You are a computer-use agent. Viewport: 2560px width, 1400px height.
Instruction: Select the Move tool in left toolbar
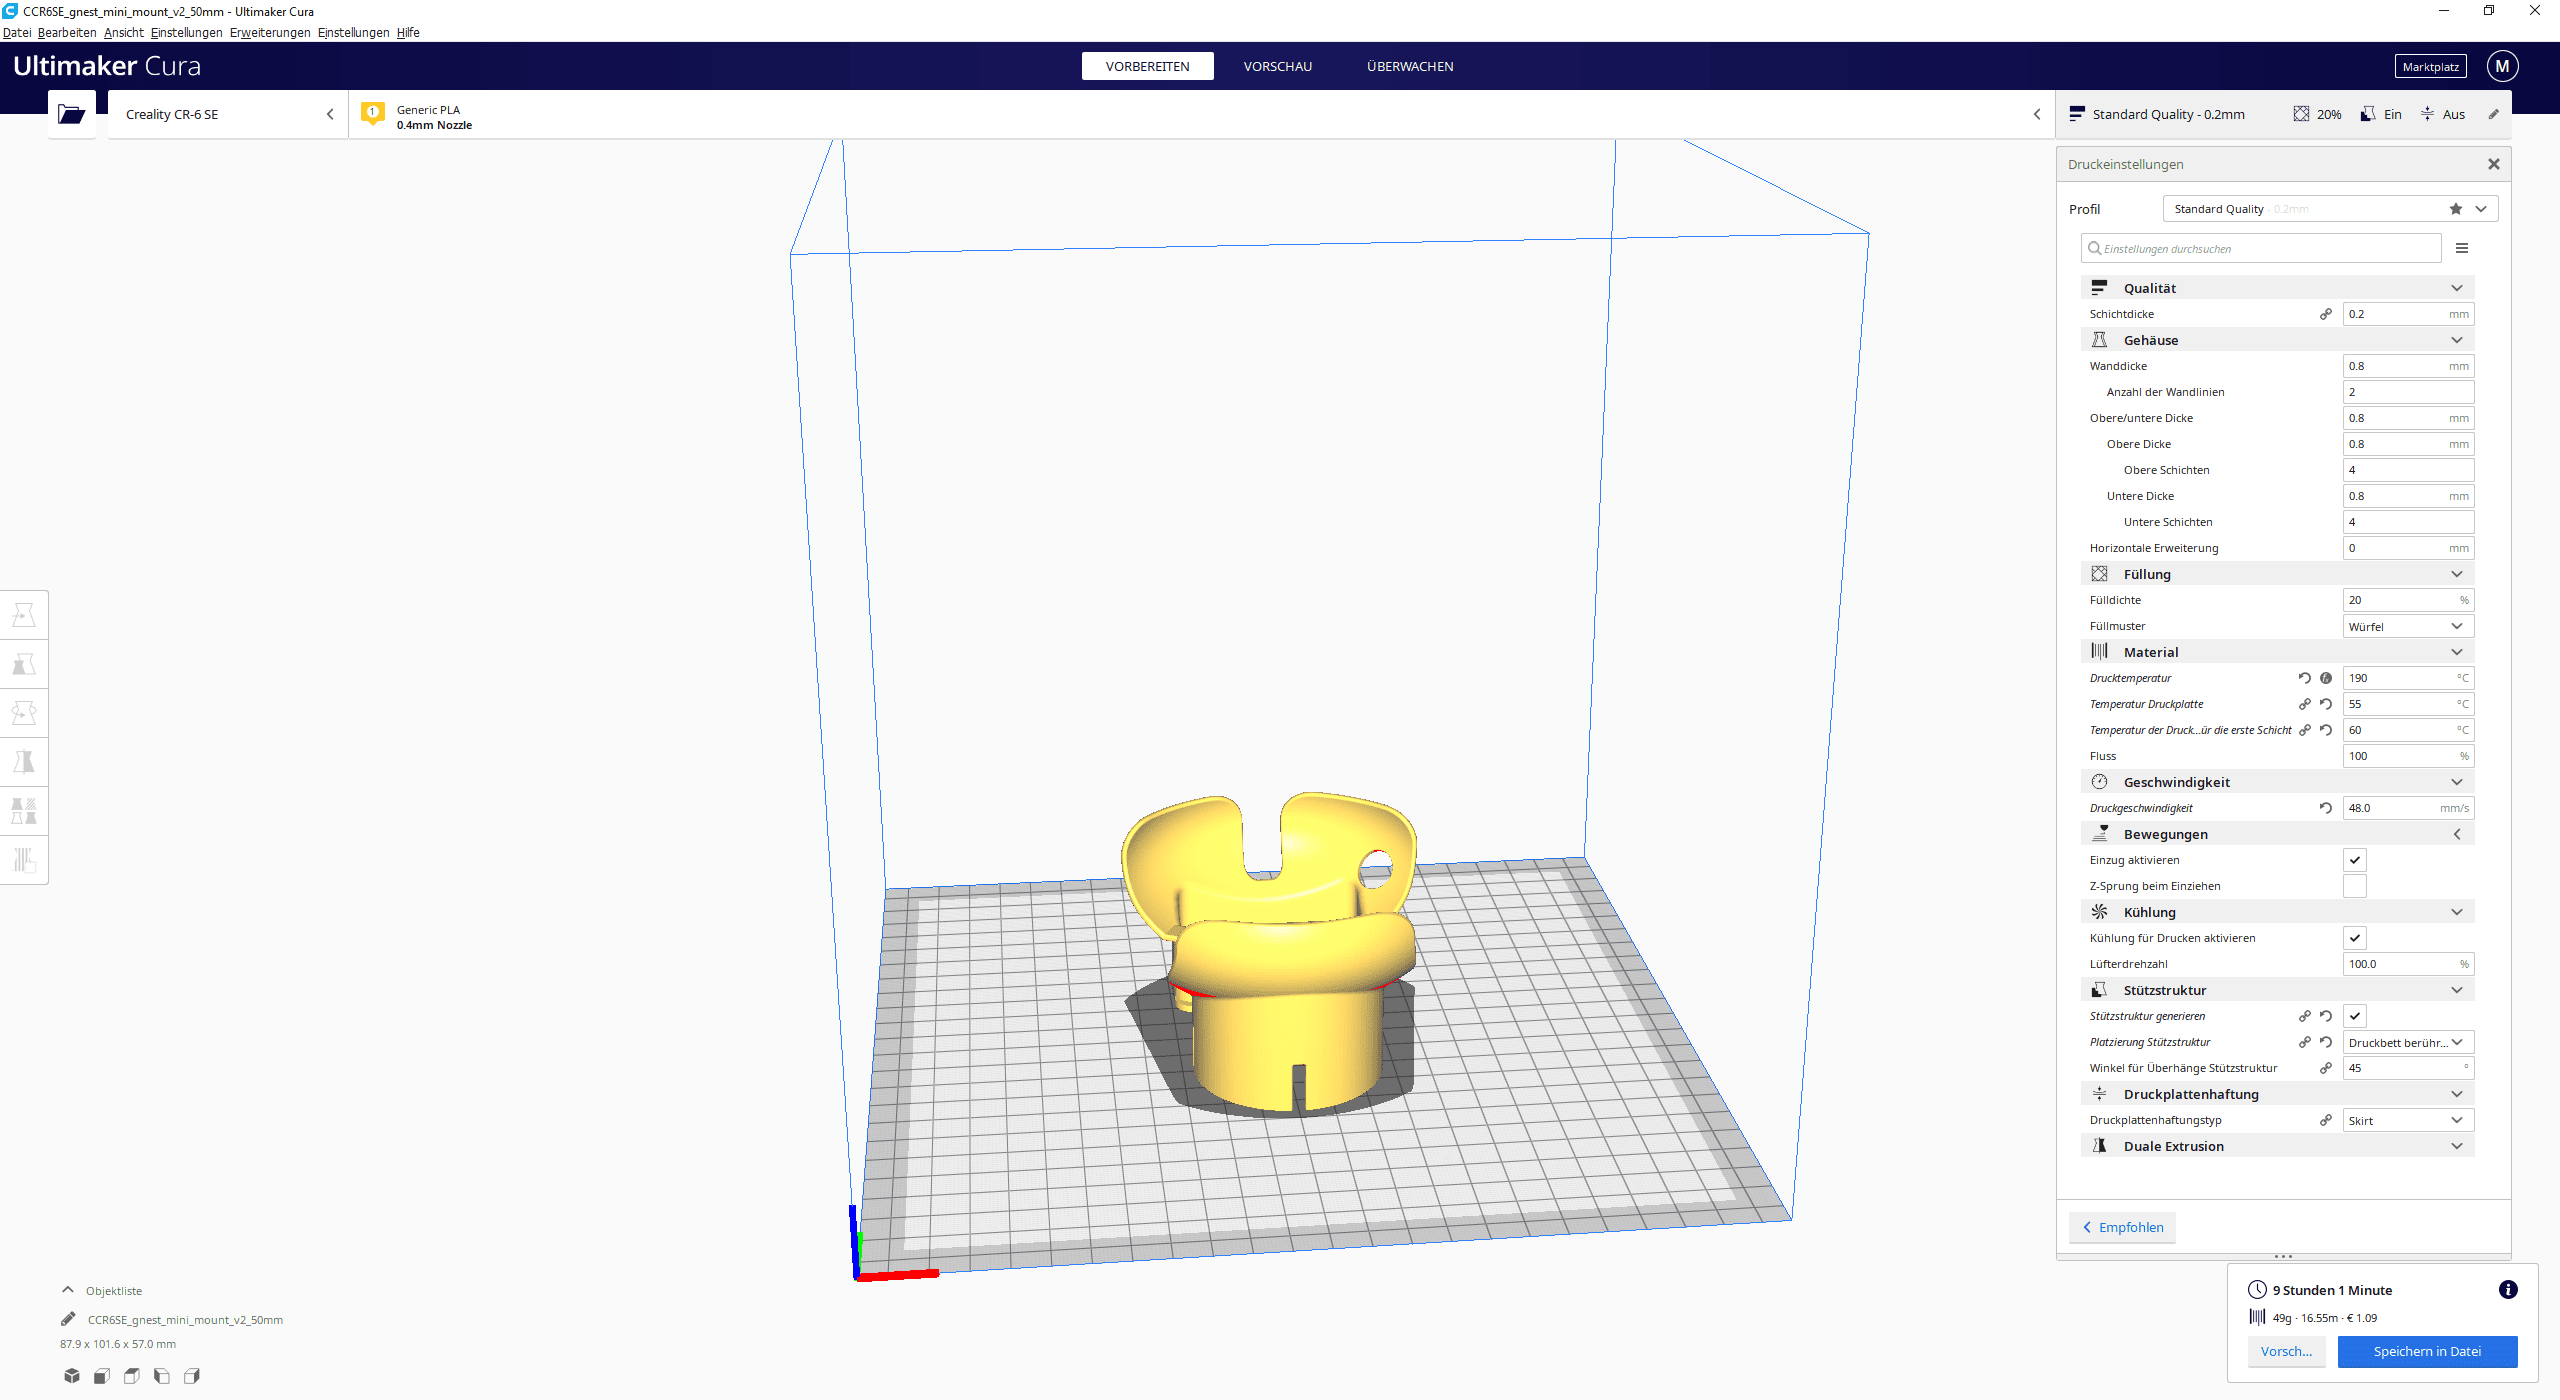(x=24, y=615)
